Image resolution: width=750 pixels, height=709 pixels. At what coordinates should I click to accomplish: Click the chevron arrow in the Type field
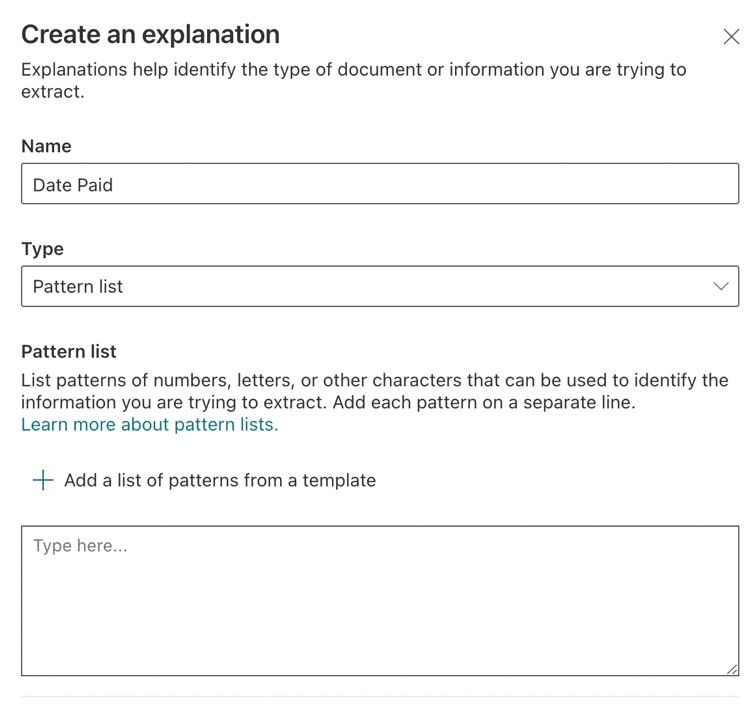[720, 286]
